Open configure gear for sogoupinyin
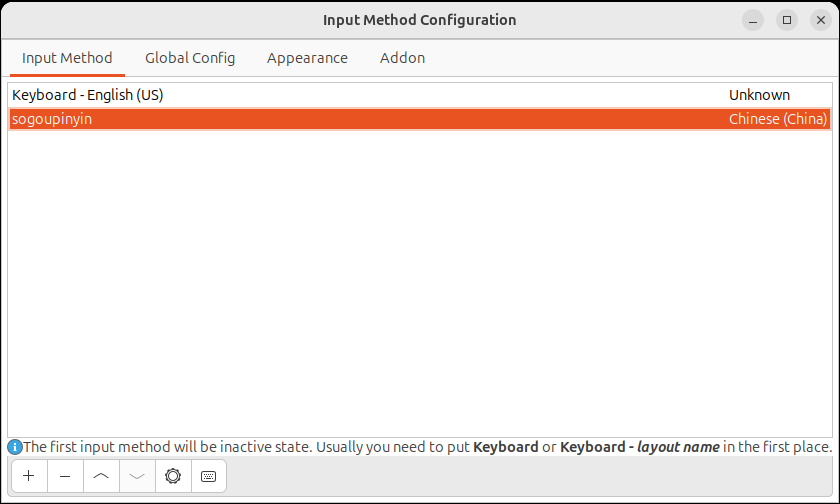This screenshot has width=840, height=504. 173,476
